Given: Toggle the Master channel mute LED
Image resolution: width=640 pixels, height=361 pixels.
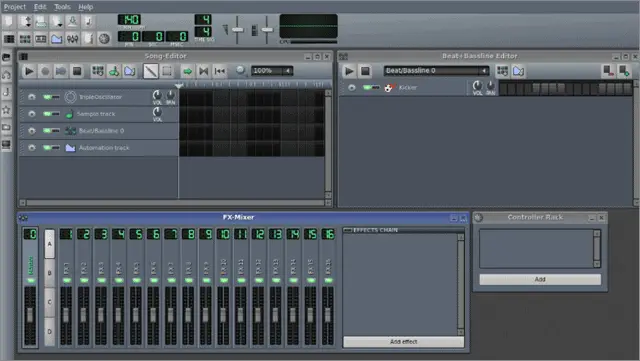Looking at the screenshot, I should [x=31, y=281].
